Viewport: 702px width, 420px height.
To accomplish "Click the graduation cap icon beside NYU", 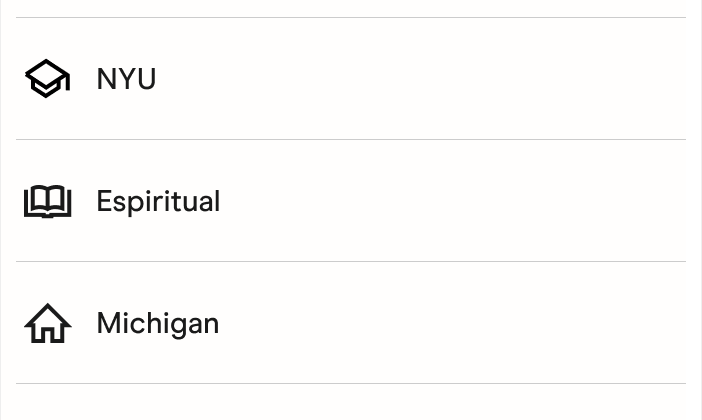I will click(x=47, y=79).
